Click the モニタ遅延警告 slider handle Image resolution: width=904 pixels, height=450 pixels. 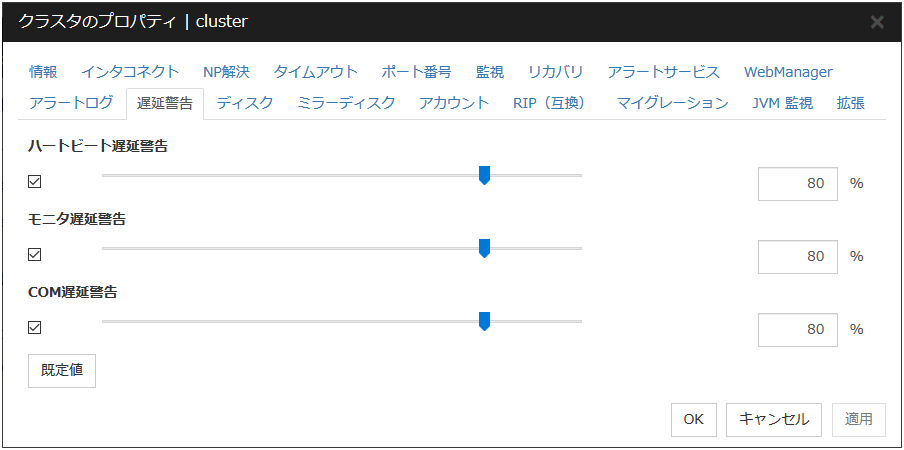(x=484, y=248)
